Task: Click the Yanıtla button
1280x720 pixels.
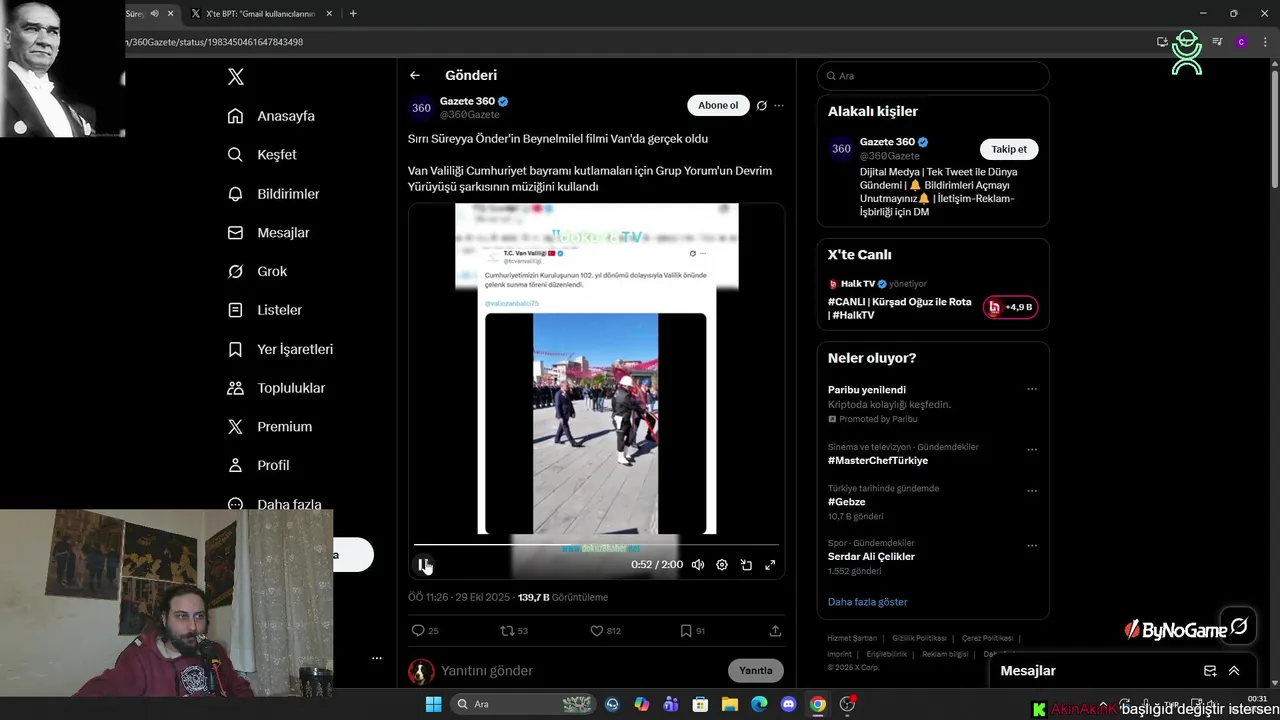Action: coord(756,671)
